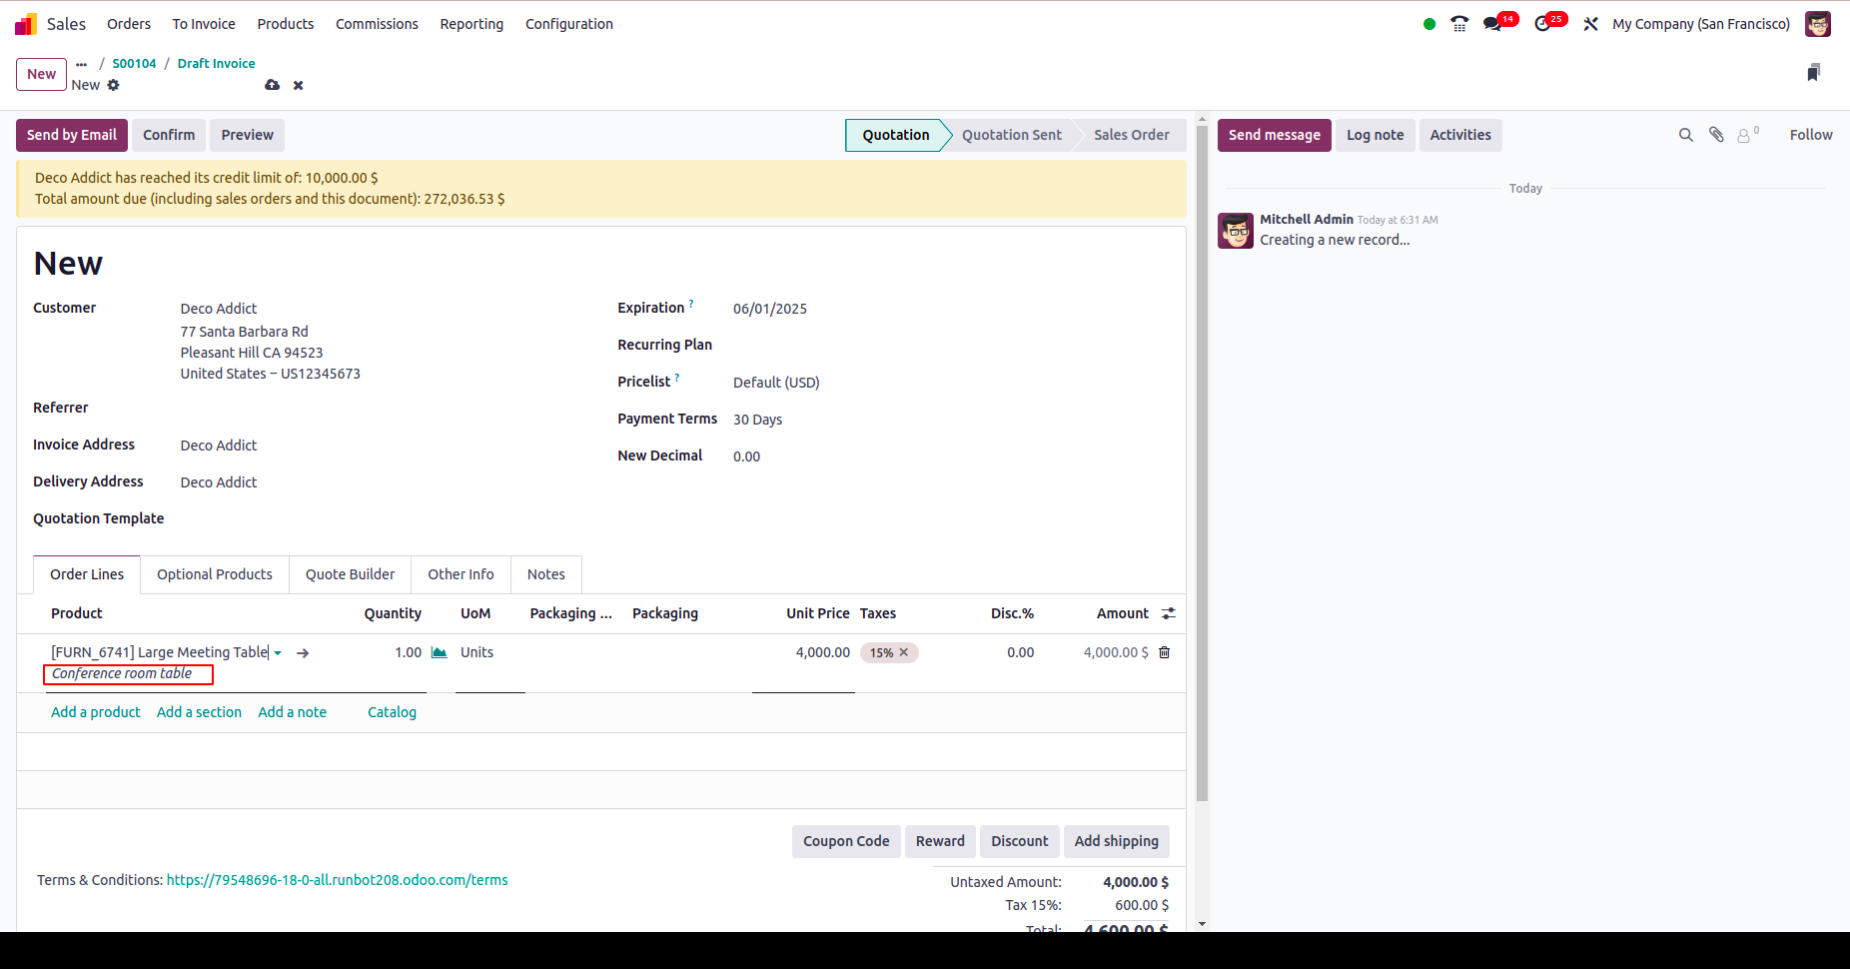Open the product dropdown for Large Meeting Table
1850x969 pixels.
pyautogui.click(x=278, y=653)
